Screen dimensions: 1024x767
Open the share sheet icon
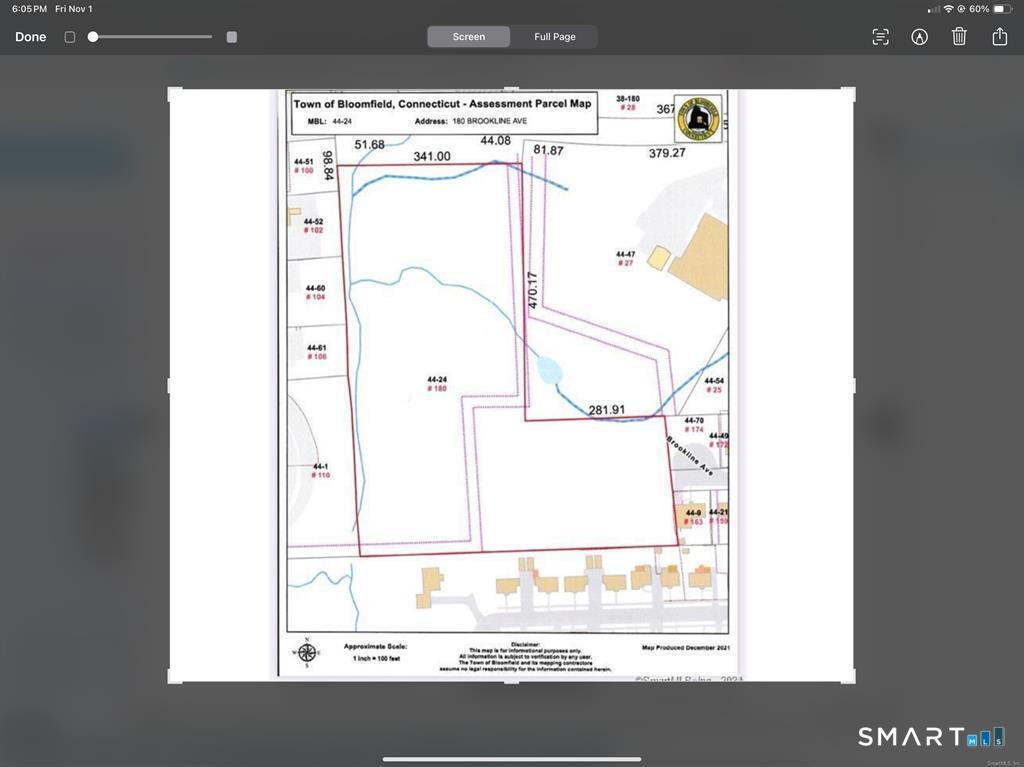tap(999, 36)
